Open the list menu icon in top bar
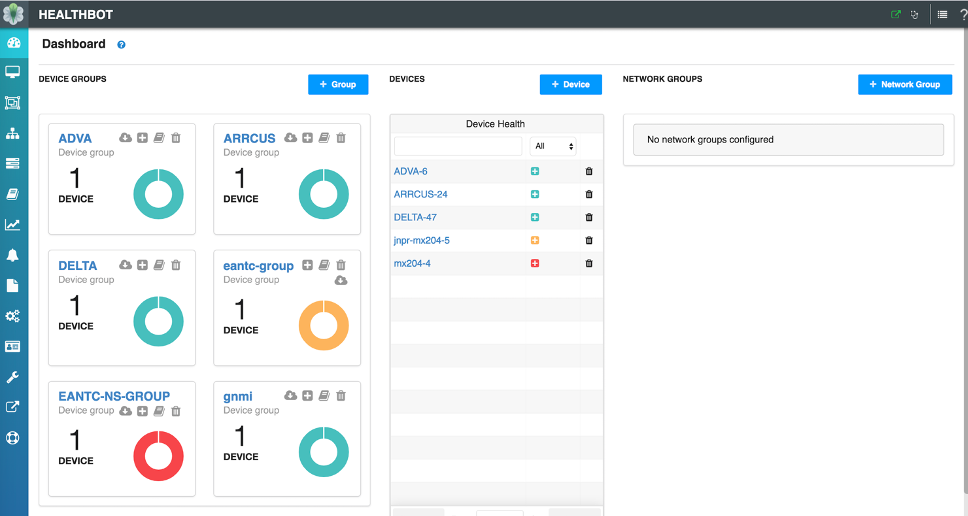Viewport: 968px width, 516px height. 942,14
